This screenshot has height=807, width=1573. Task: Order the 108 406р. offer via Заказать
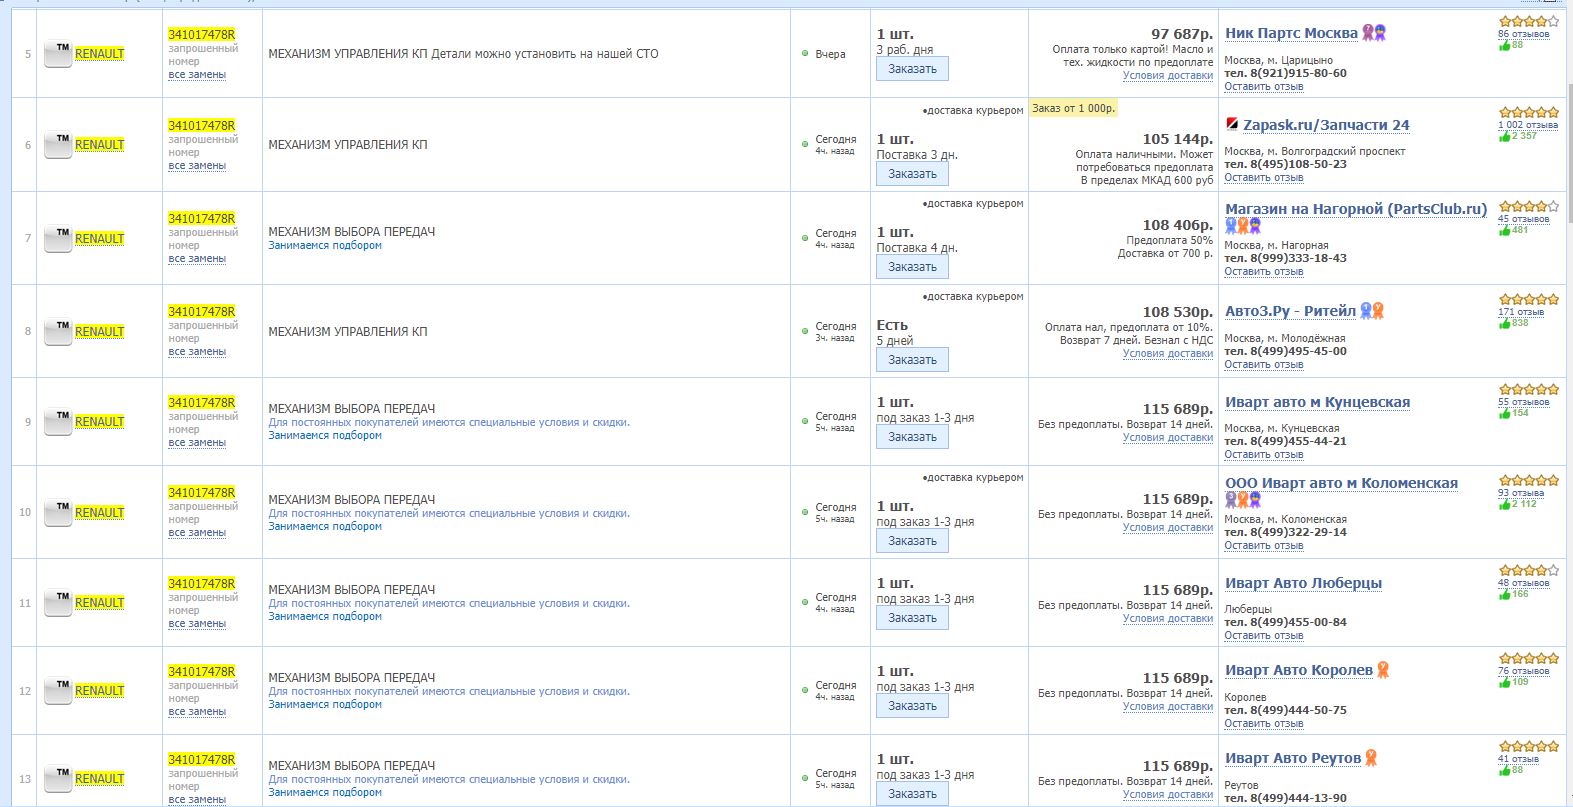point(912,267)
